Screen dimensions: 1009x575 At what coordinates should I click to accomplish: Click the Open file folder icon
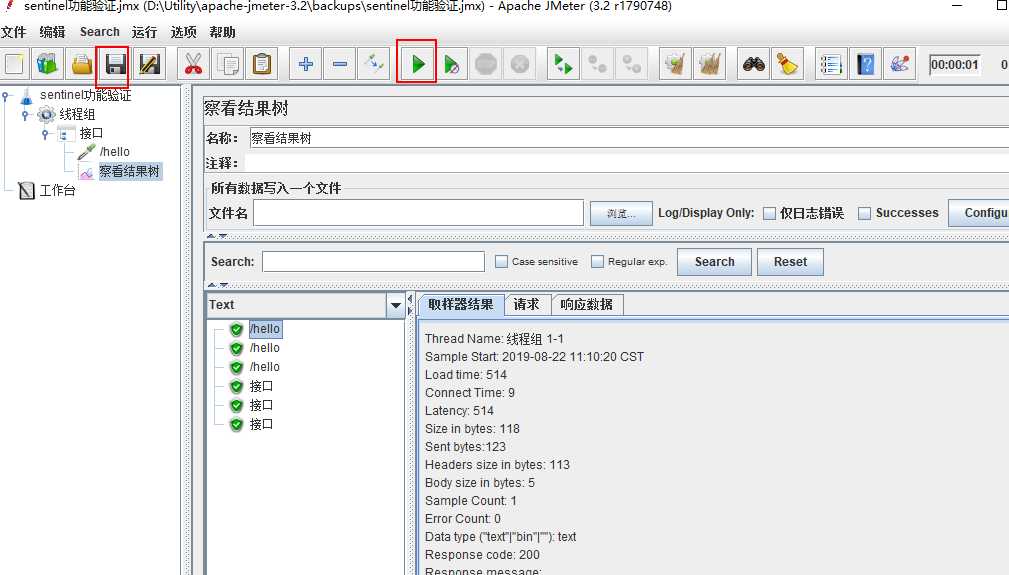pyautogui.click(x=82, y=64)
